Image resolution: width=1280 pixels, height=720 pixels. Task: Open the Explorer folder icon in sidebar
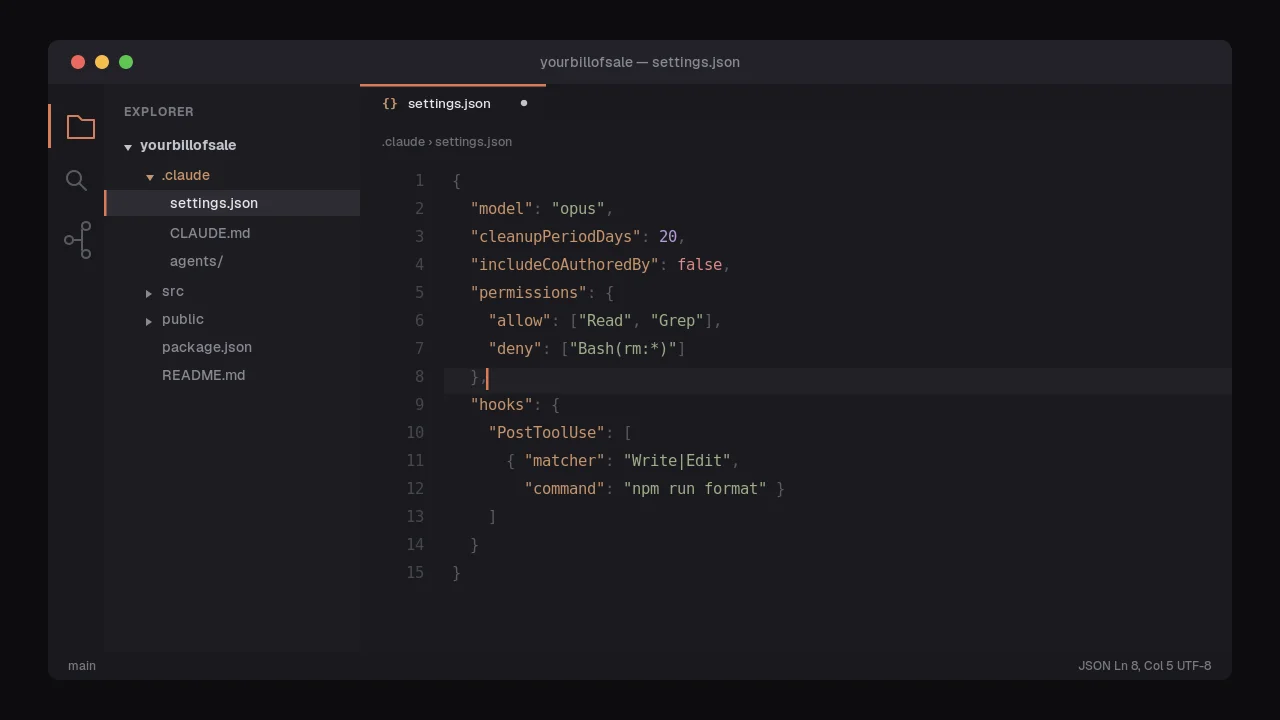pos(81,127)
